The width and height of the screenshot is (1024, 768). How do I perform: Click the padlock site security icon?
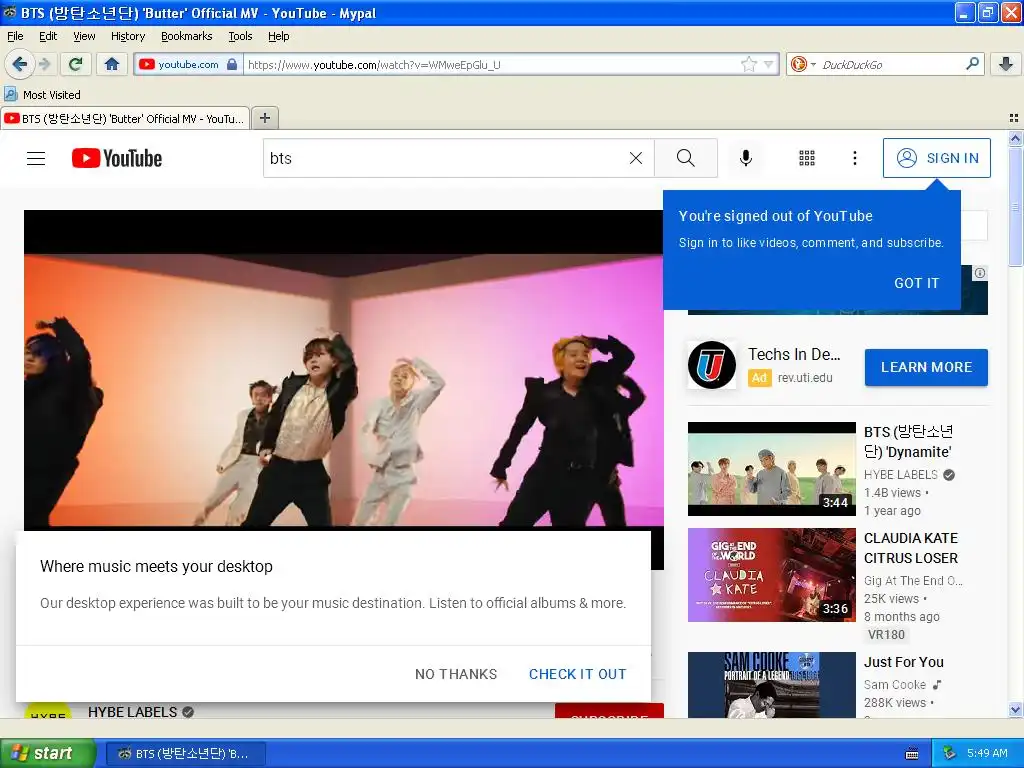click(232, 64)
